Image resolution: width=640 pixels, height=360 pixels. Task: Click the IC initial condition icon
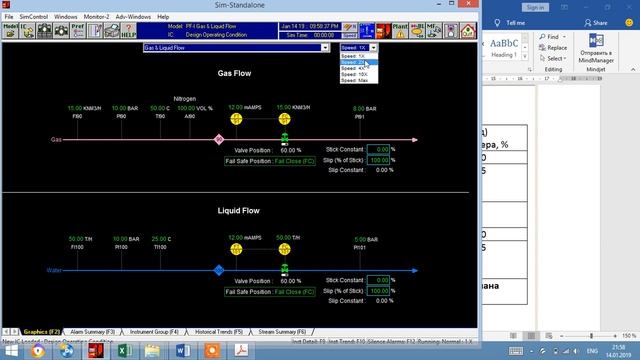(27, 31)
